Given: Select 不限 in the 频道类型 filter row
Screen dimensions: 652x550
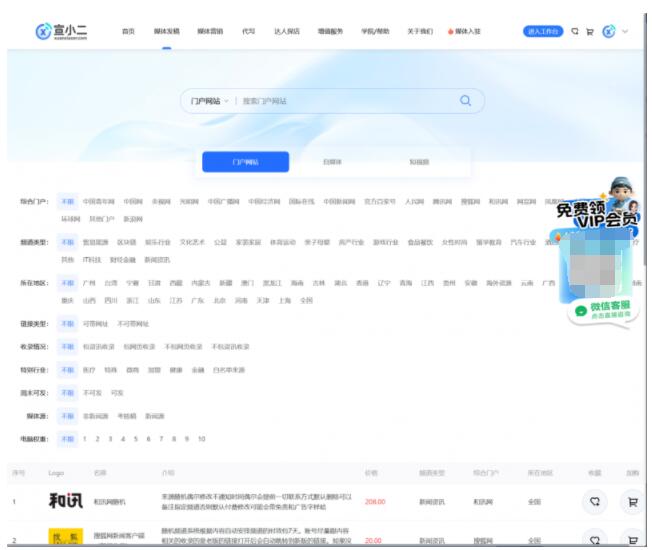Looking at the screenshot, I should [x=67, y=242].
